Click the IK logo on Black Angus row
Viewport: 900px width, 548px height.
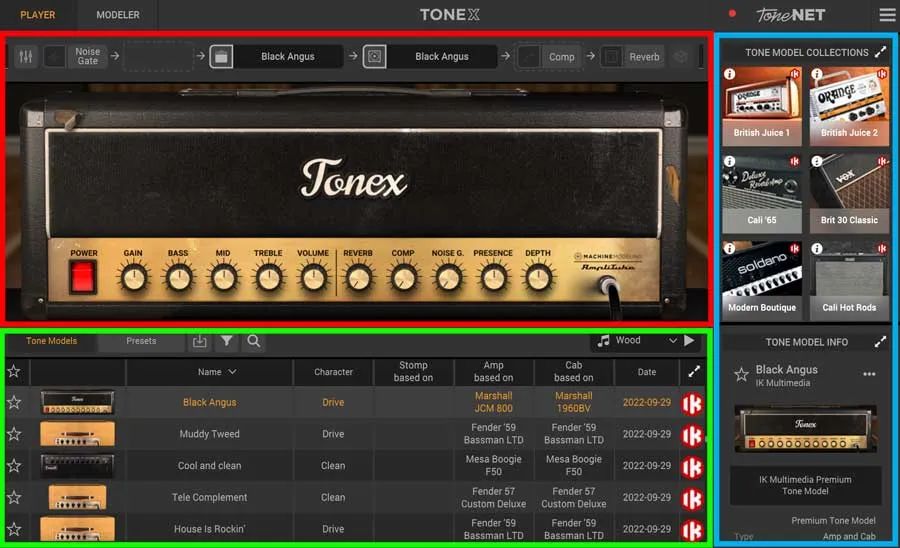pos(692,403)
